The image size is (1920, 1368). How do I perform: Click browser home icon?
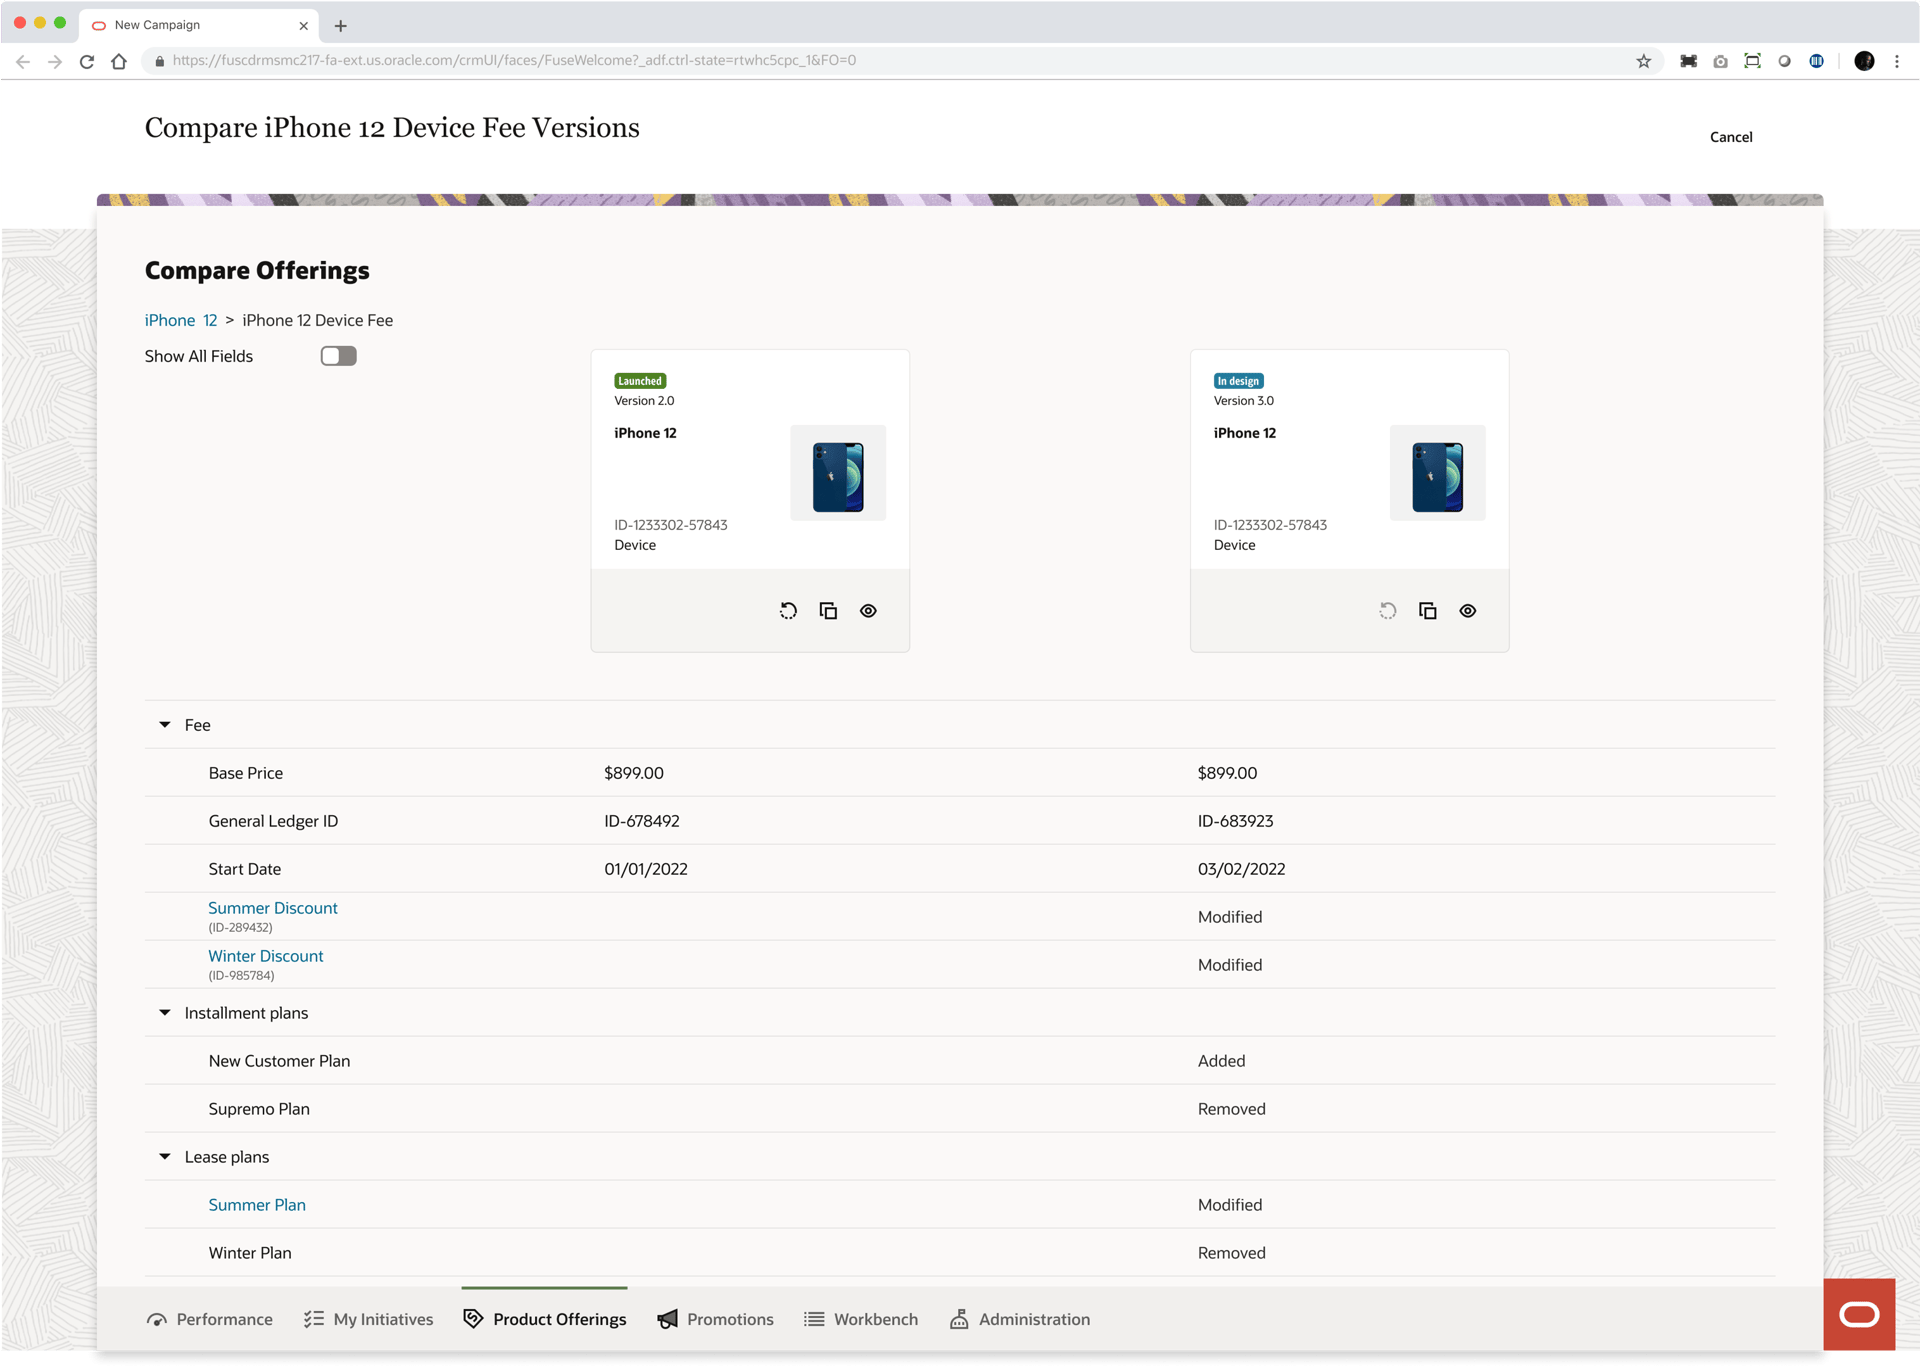(119, 61)
